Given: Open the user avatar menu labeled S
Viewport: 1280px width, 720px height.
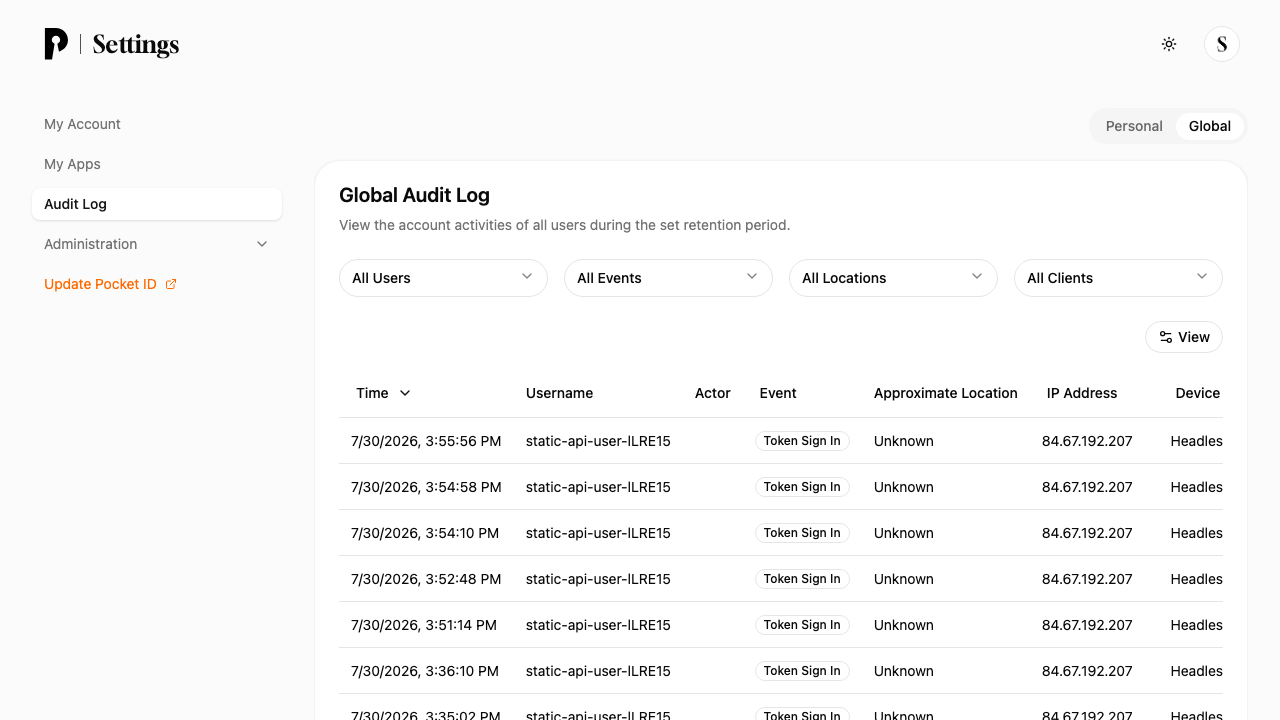Looking at the screenshot, I should 1222,44.
